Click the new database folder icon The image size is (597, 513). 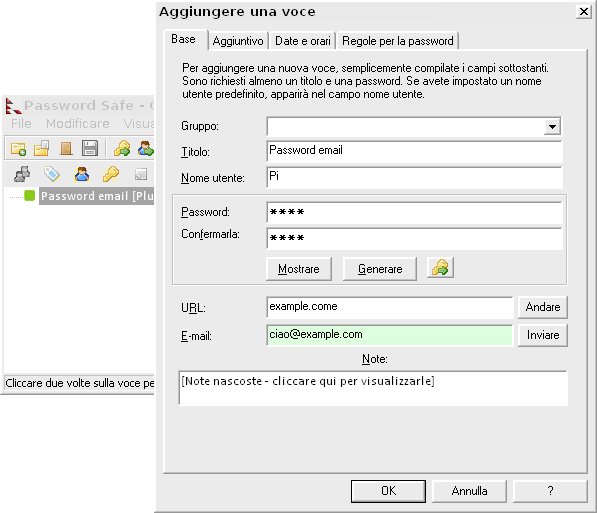pyautogui.click(x=18, y=149)
